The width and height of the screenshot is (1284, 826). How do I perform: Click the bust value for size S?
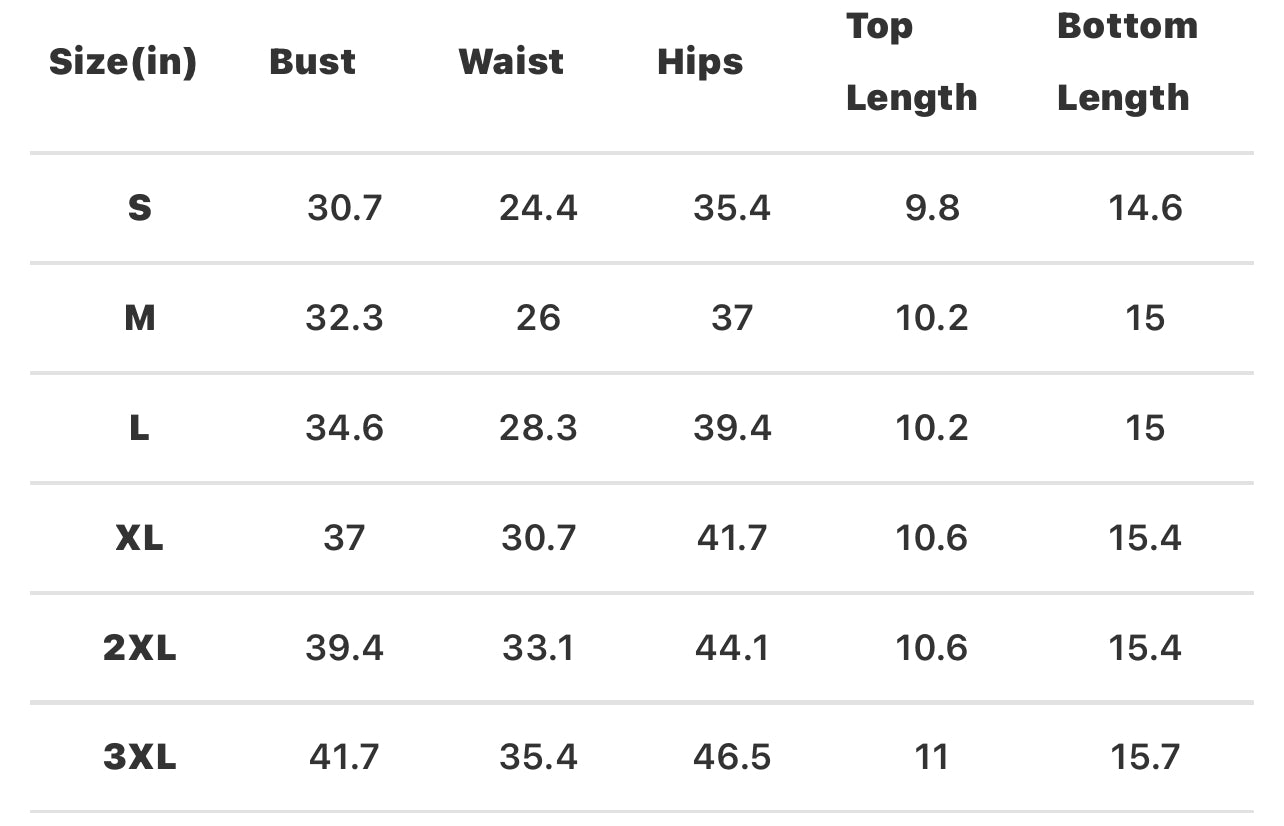coord(344,208)
